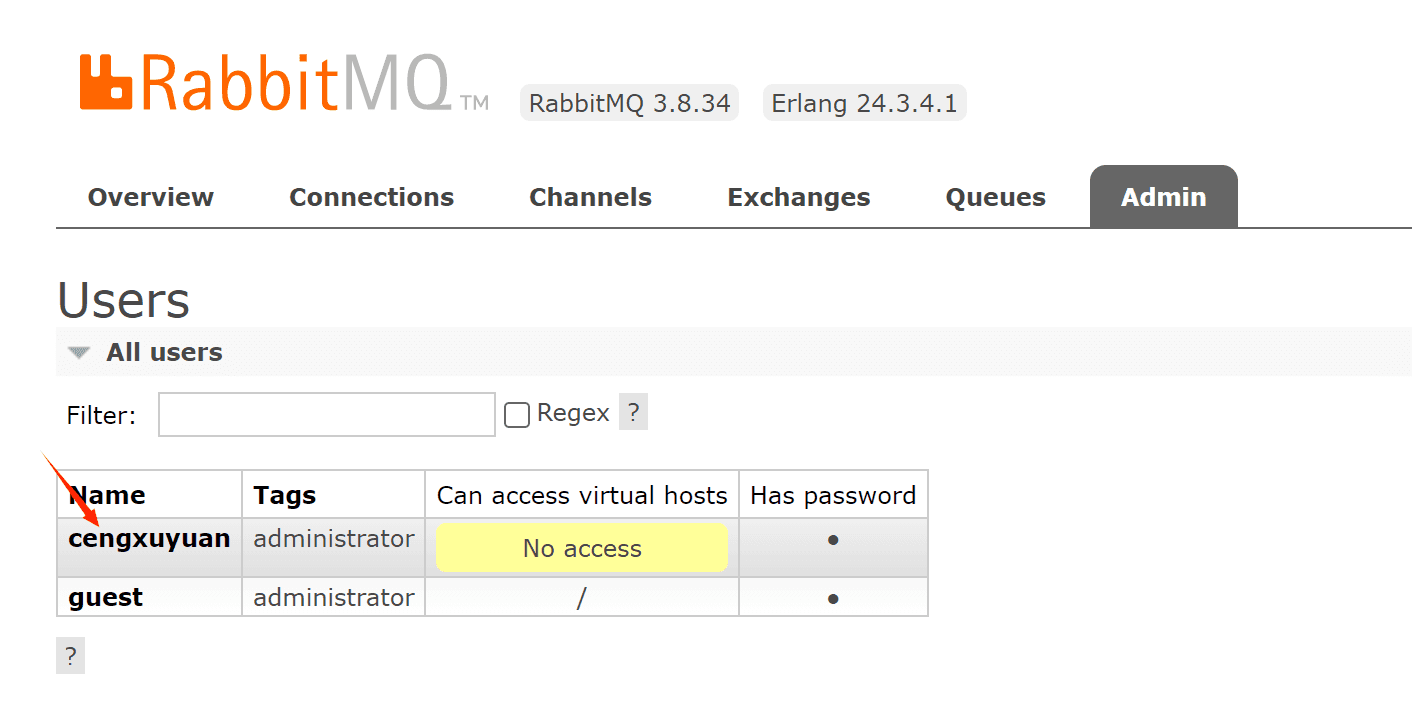
Task: Enable the Regex checkbox
Action: (x=517, y=415)
